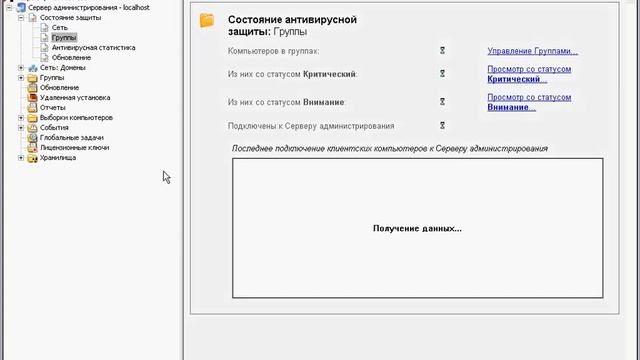Click the События icon
The width and height of the screenshot is (640, 360).
(33, 128)
